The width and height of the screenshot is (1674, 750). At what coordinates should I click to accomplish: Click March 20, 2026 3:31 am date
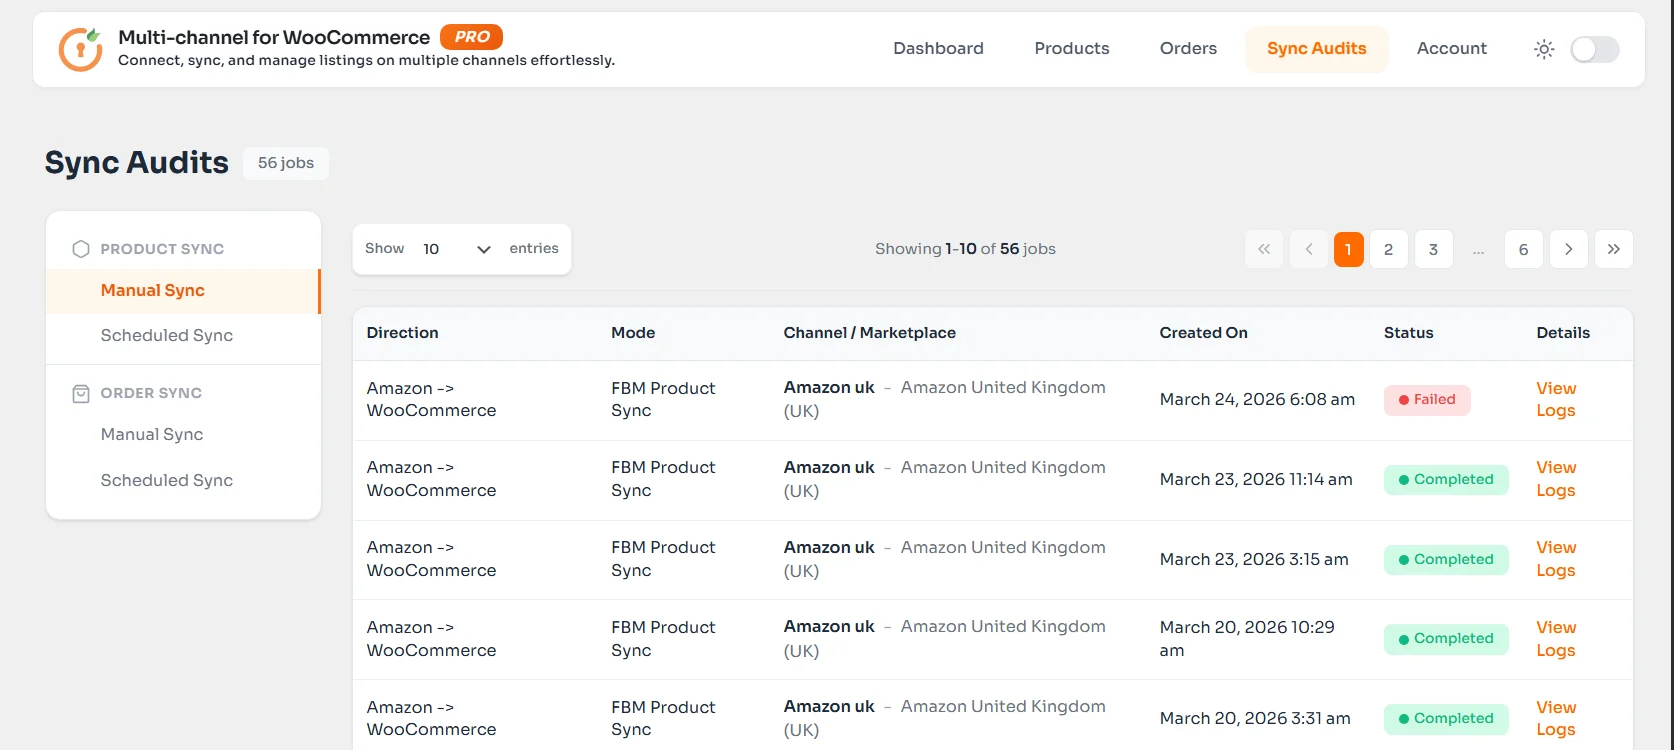pos(1255,719)
